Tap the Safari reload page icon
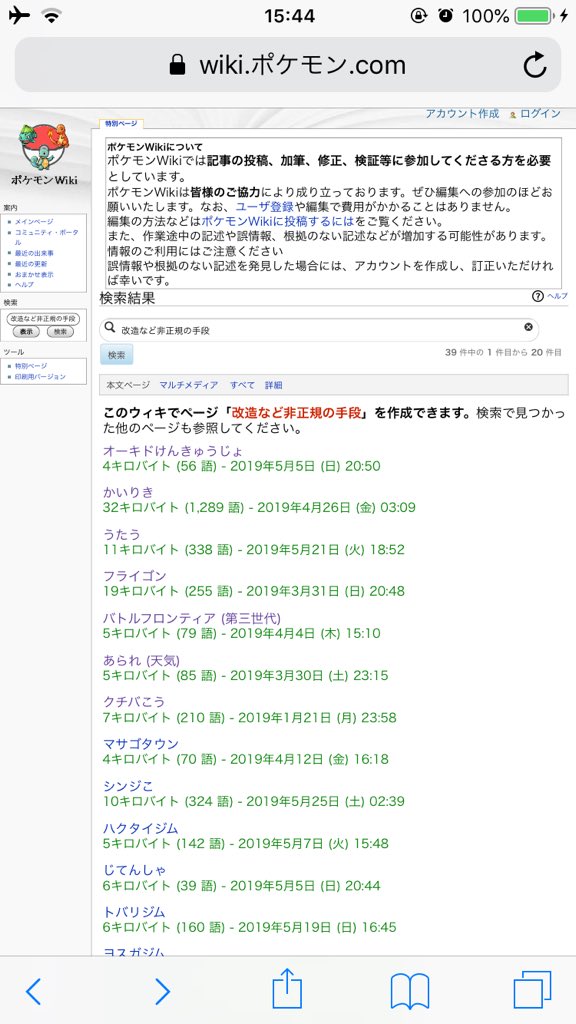This screenshot has height=1024, width=576. click(x=535, y=65)
